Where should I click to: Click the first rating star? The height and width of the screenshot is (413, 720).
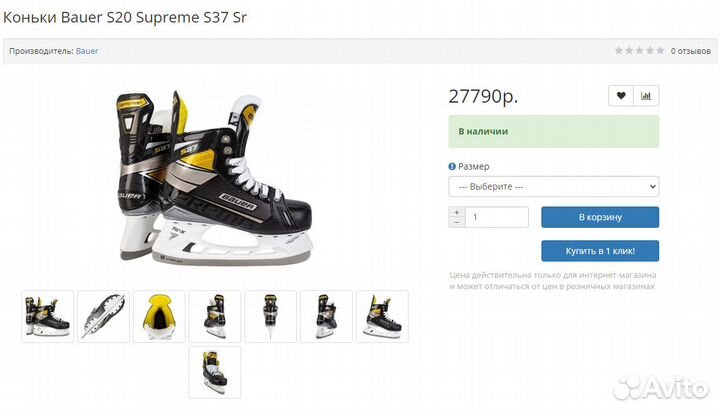619,50
